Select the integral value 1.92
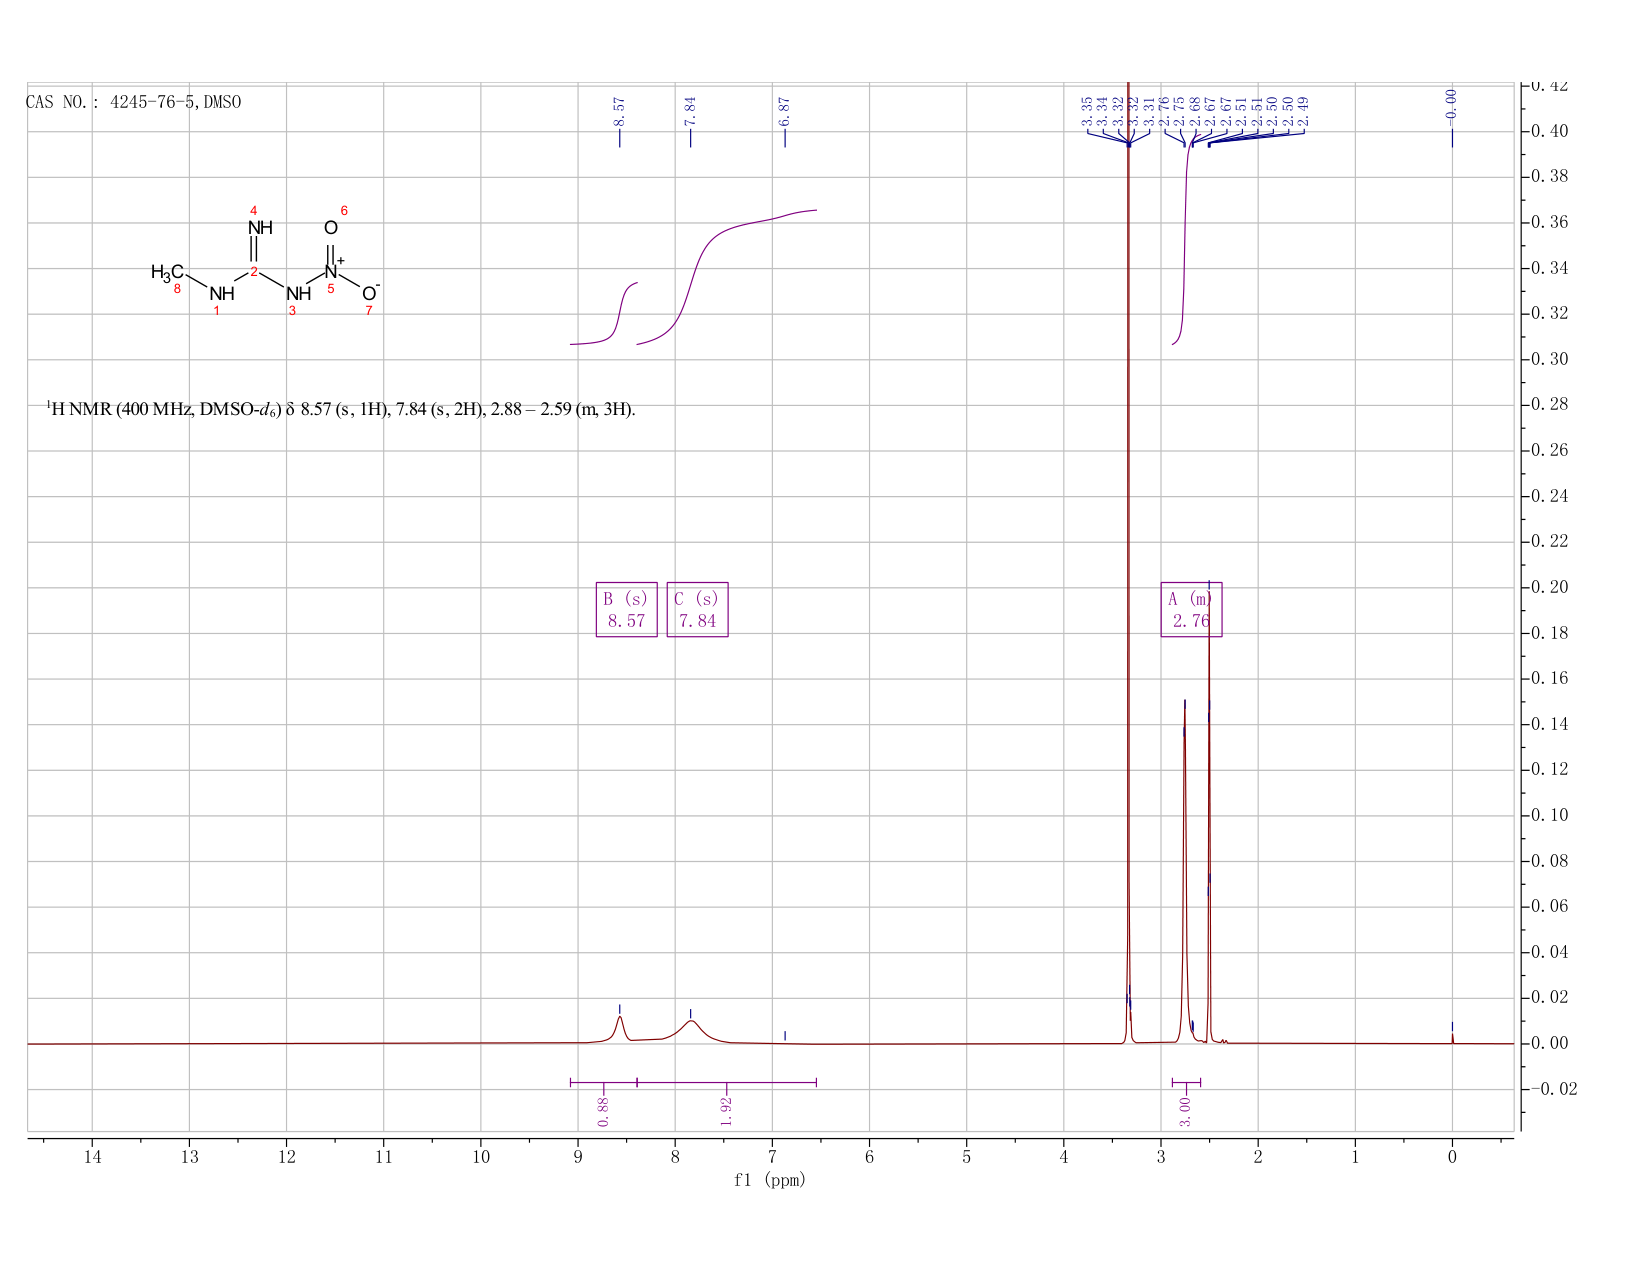The width and height of the screenshot is (1650, 1275). tap(727, 1111)
